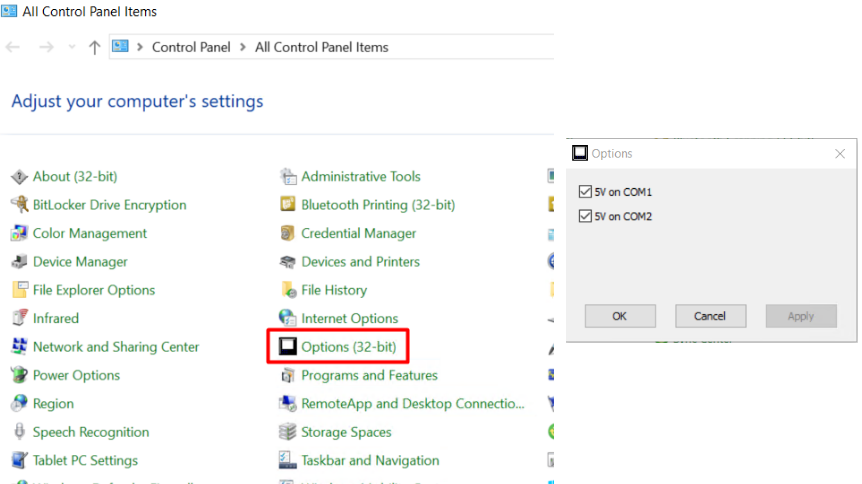The width and height of the screenshot is (862, 484).
Task: Expand the chevron after Control Panel breadcrumb
Action: coord(243,47)
